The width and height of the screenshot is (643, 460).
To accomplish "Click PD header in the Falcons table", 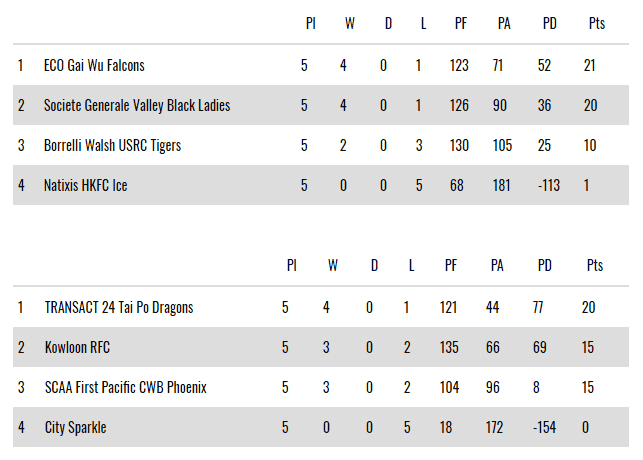I will pos(549,25).
